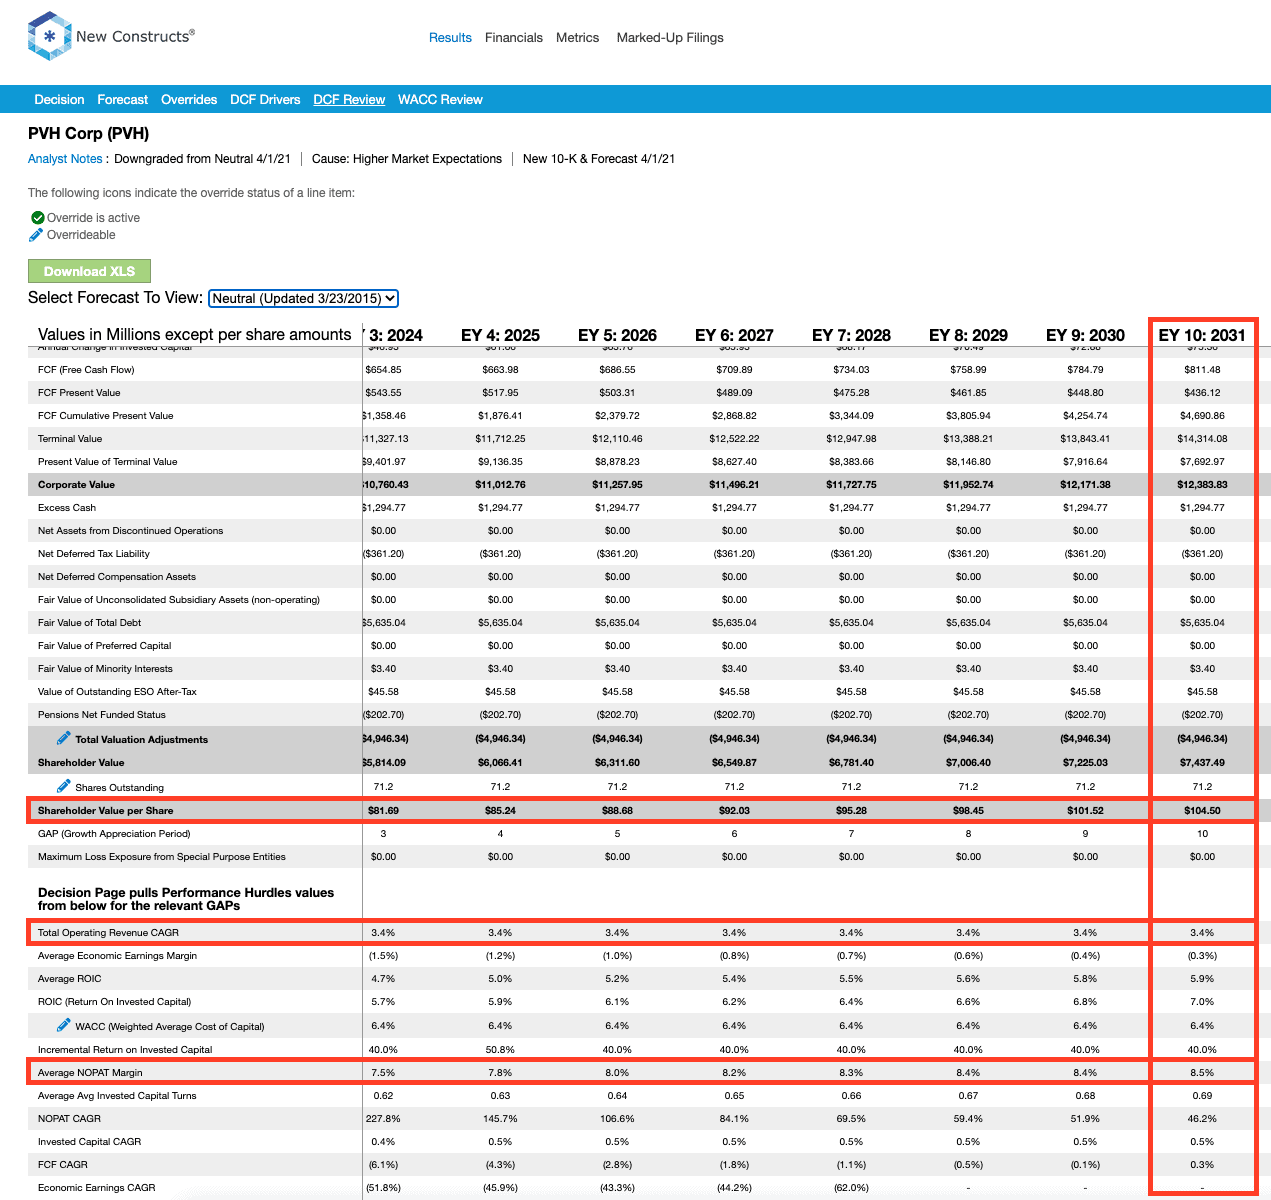Click the EY 7: 2028 column header
This screenshot has width=1271, height=1200.
pos(851,335)
